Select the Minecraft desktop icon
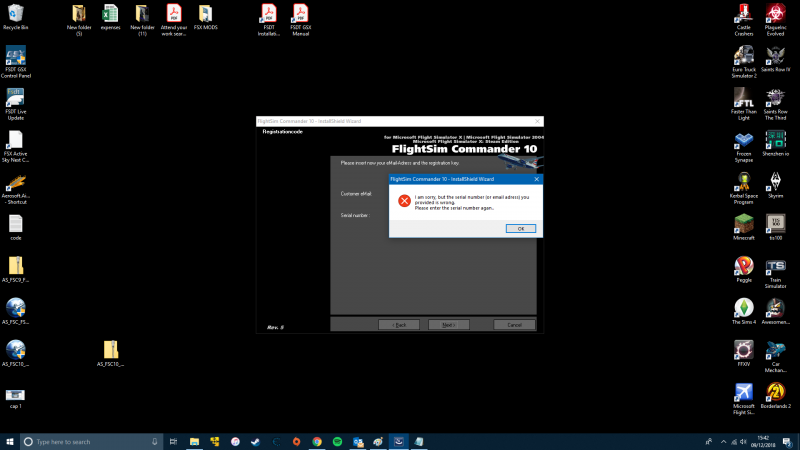 point(743,228)
